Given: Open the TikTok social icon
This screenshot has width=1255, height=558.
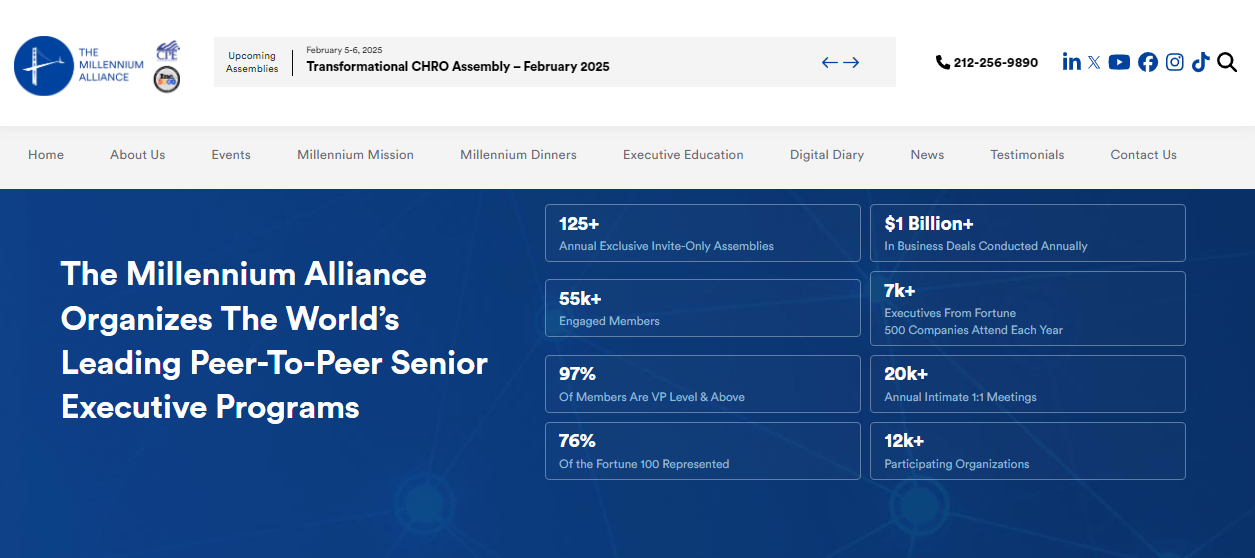Looking at the screenshot, I should click(1200, 62).
